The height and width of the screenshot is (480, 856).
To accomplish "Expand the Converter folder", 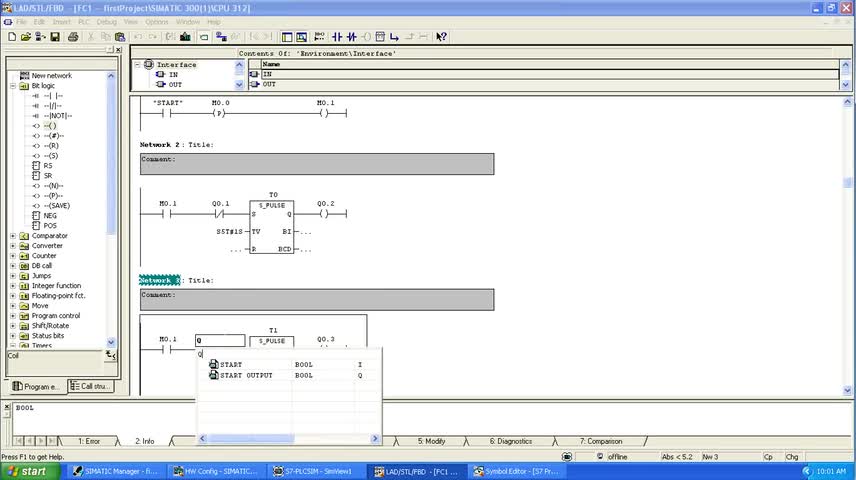I will coord(13,246).
